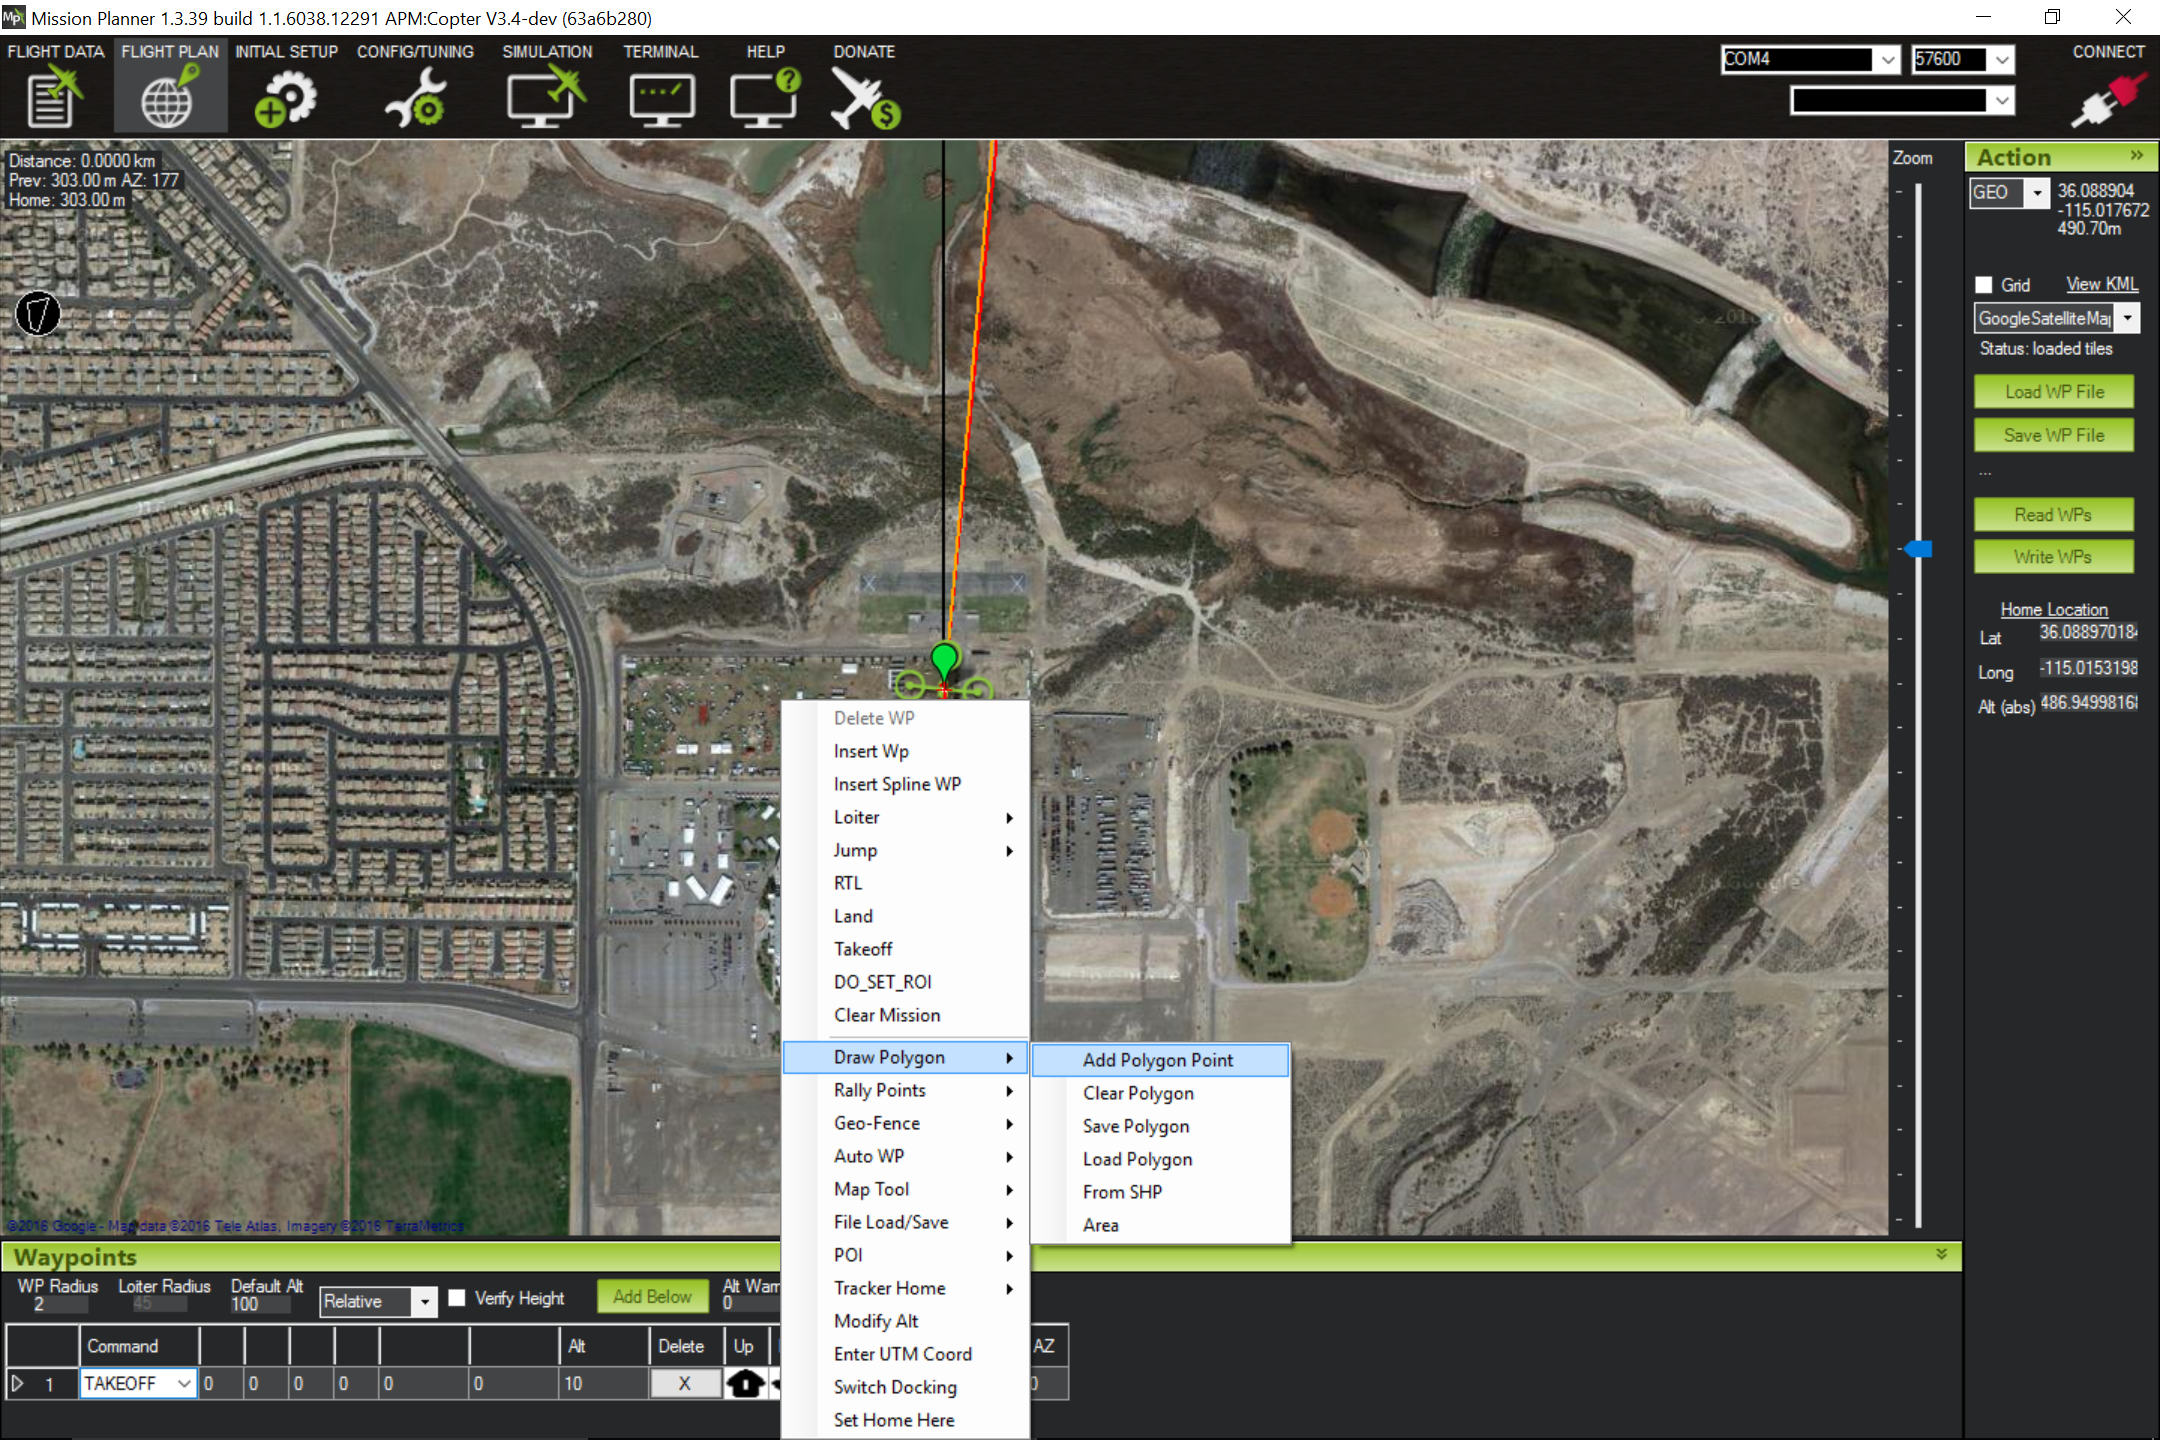Click the black shield icon on map
The image size is (2160, 1440).
[x=38, y=314]
